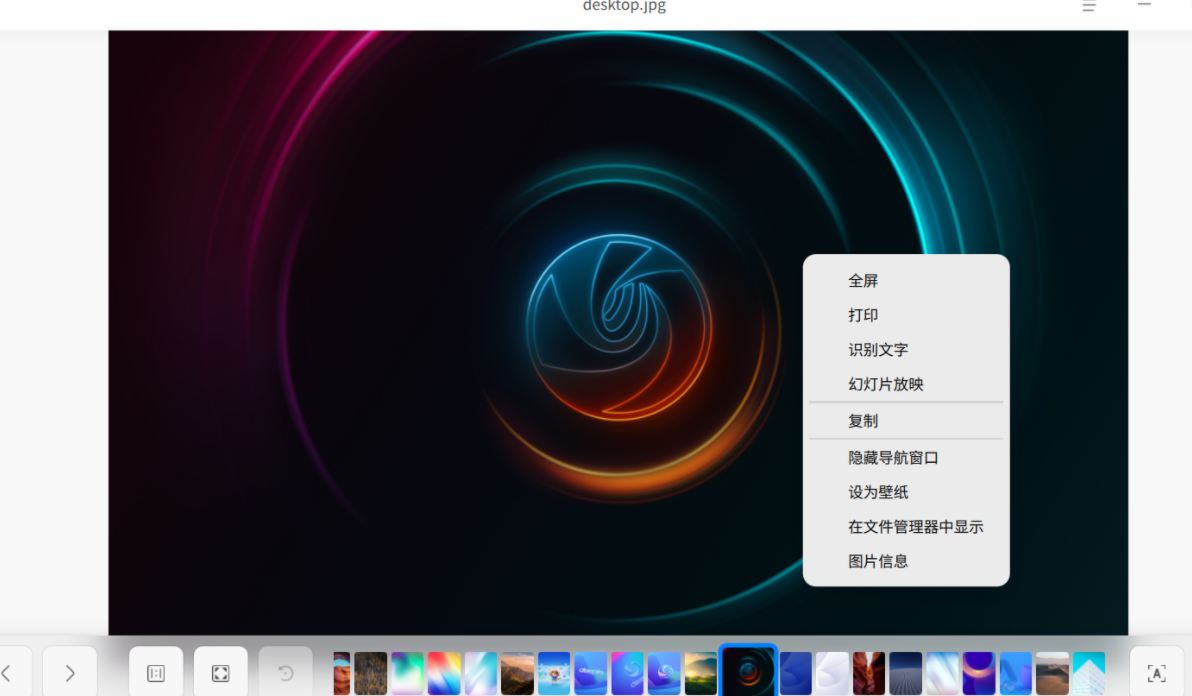Open the main menu hamburger icon
The height and width of the screenshot is (696, 1192).
[x=1089, y=6]
